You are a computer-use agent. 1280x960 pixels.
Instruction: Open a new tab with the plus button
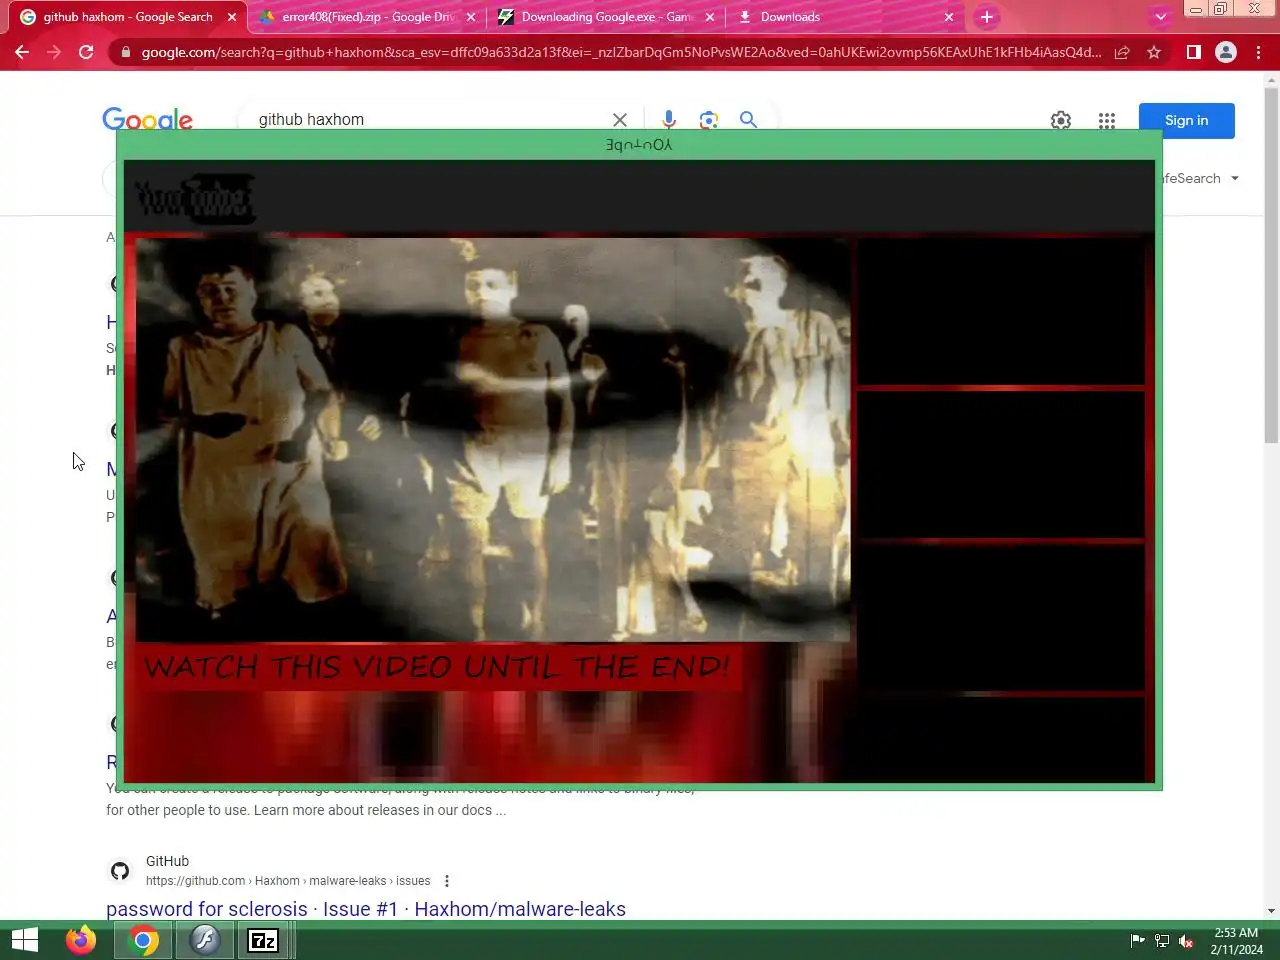987,17
